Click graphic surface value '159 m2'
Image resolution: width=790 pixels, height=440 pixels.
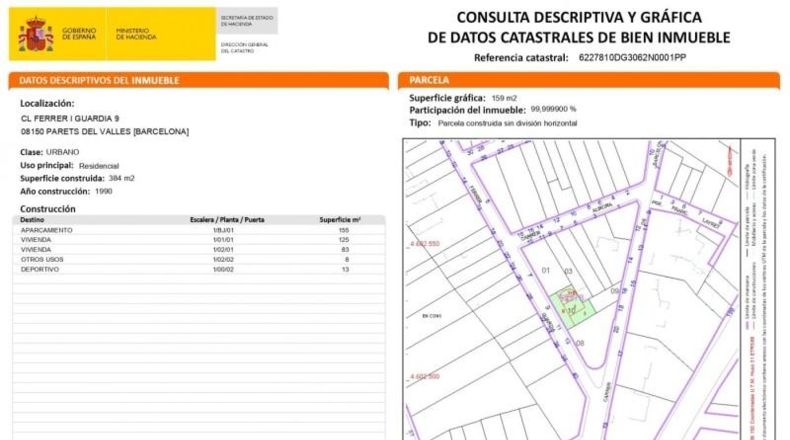click(504, 98)
